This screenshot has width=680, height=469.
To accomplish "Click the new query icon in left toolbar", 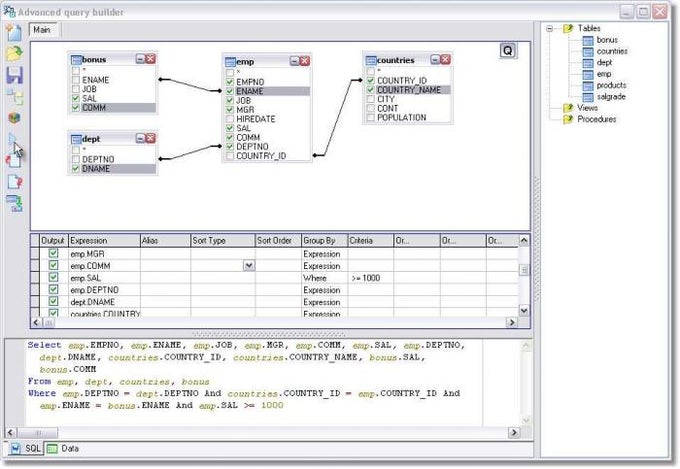I will (14, 33).
